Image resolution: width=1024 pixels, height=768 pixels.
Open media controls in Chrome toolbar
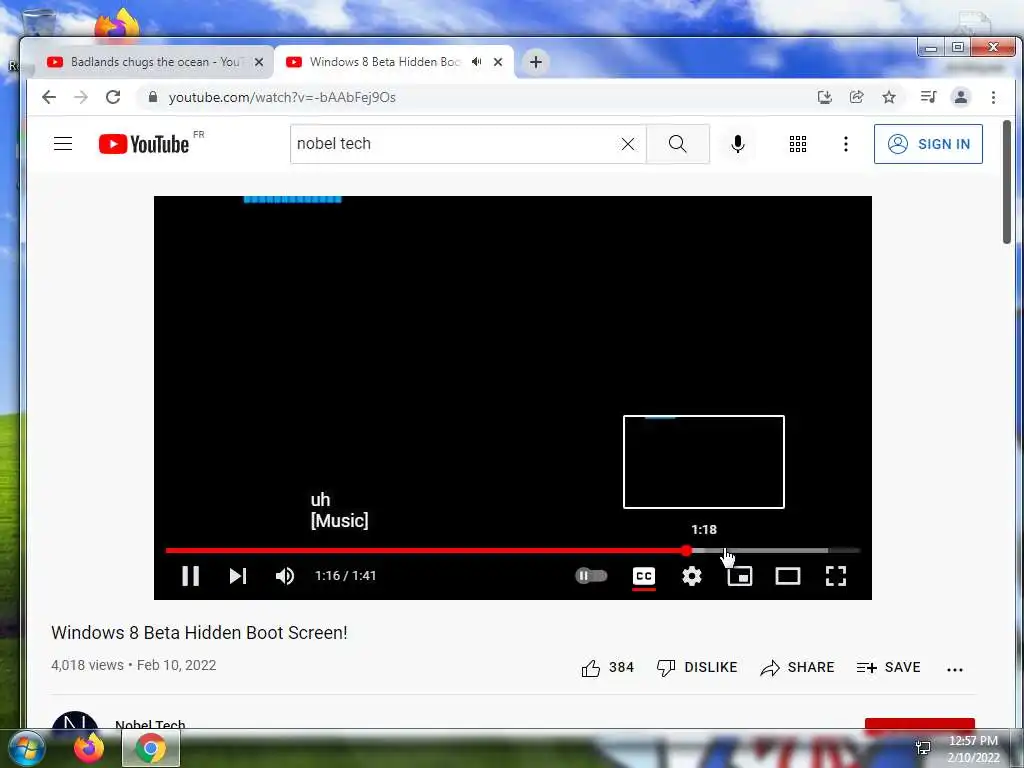point(928,97)
